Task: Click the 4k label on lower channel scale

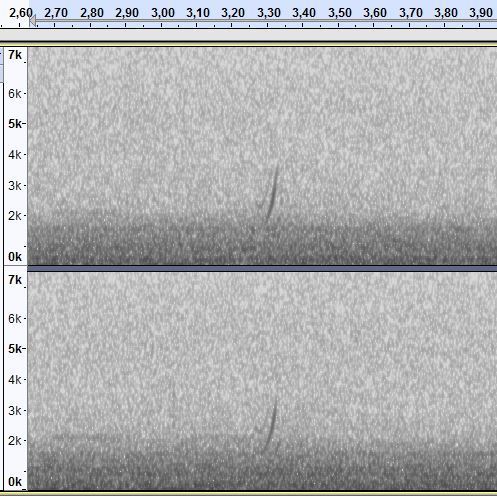Action: (15, 379)
